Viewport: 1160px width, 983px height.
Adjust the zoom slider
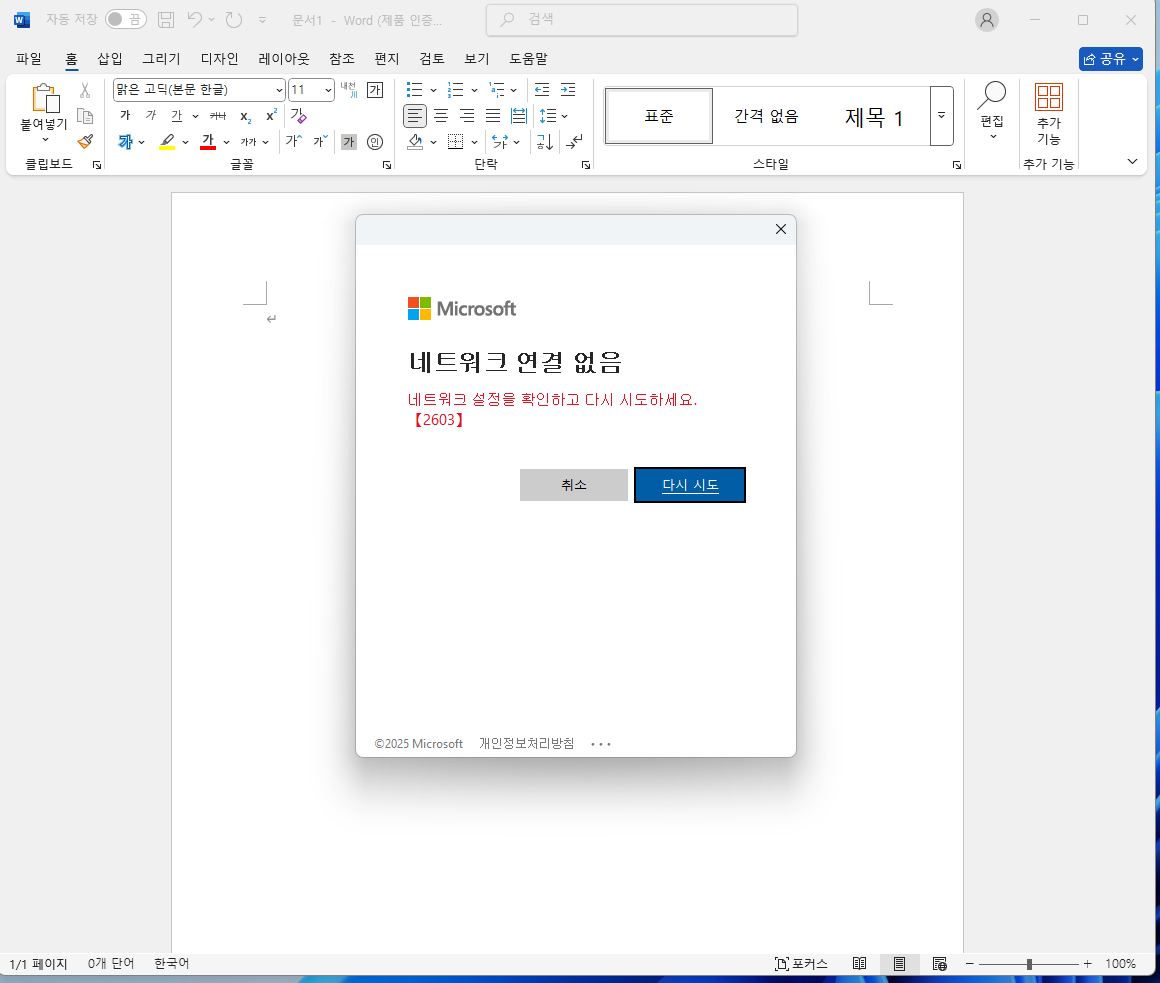coord(1028,964)
